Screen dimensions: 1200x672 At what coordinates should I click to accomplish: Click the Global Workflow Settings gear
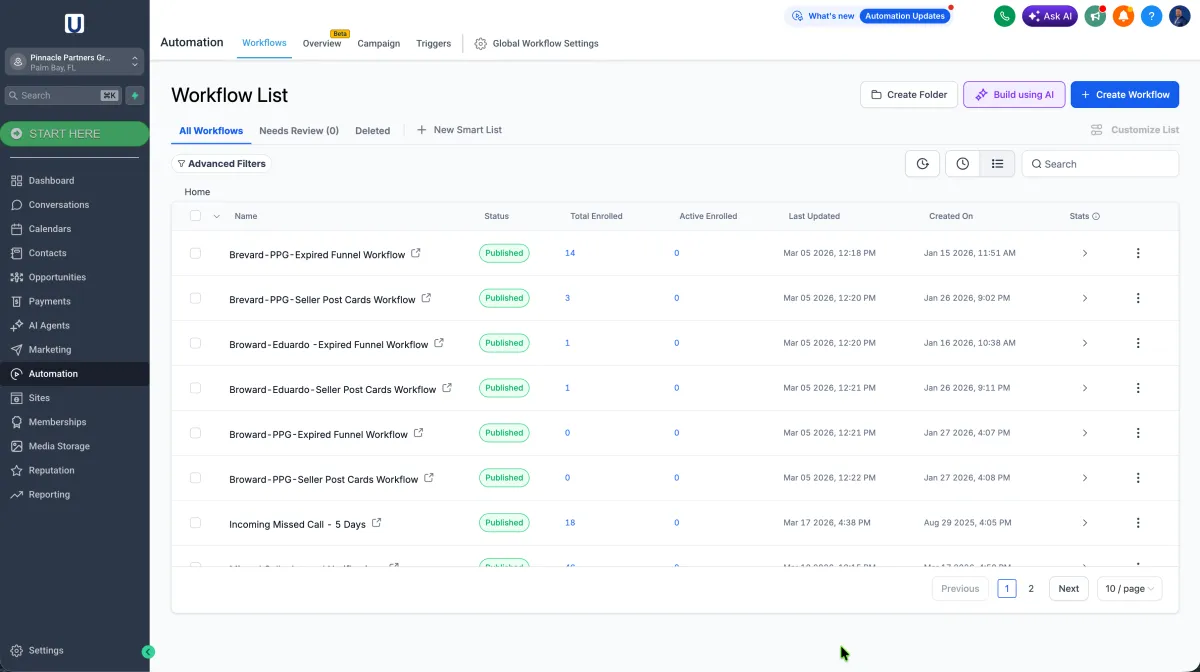(x=481, y=44)
